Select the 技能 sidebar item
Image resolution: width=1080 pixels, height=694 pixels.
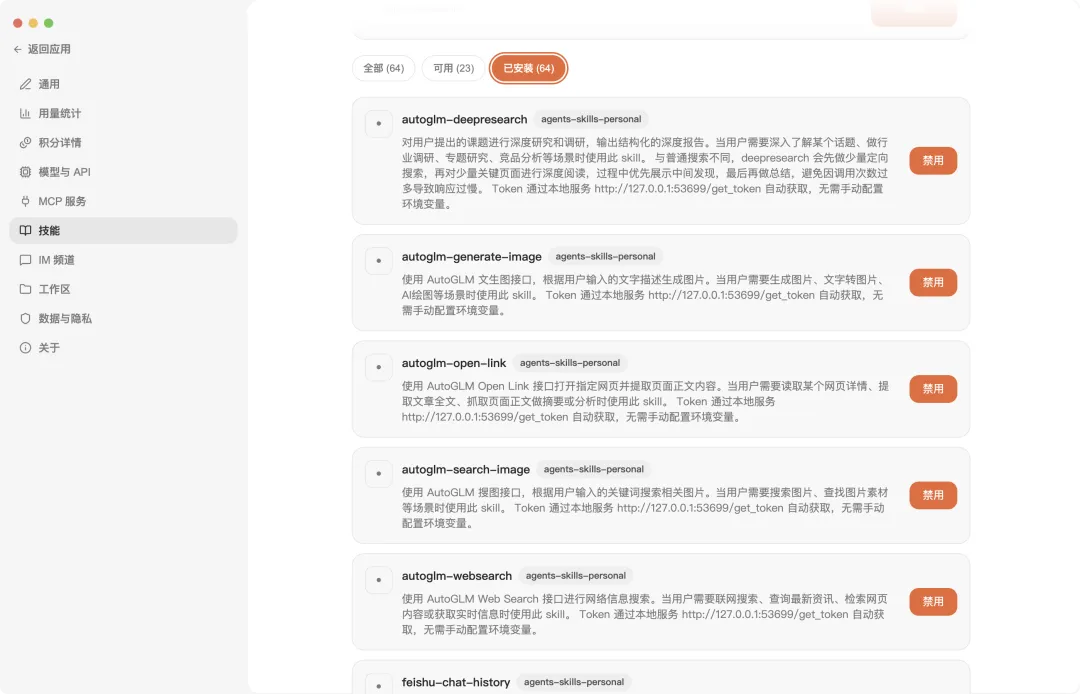123,231
